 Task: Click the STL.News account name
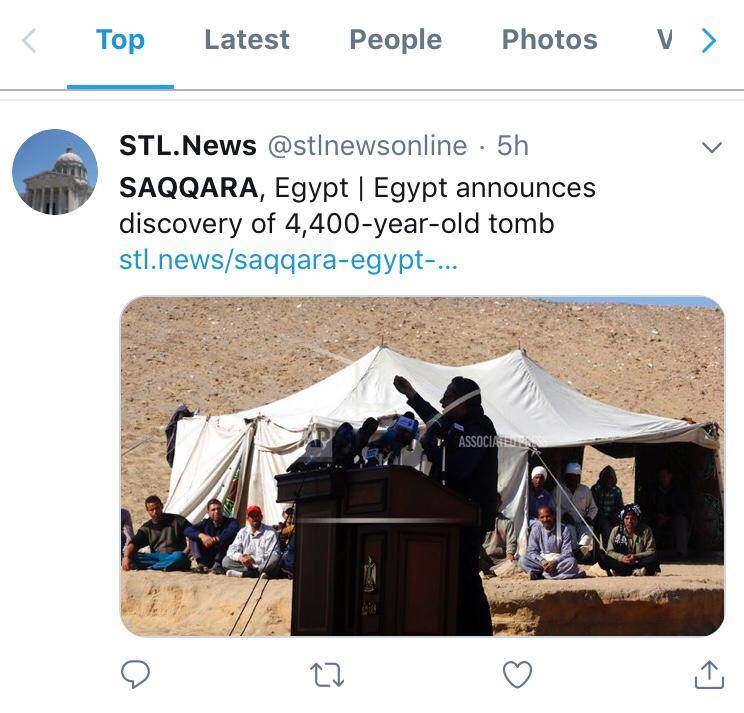coord(188,146)
